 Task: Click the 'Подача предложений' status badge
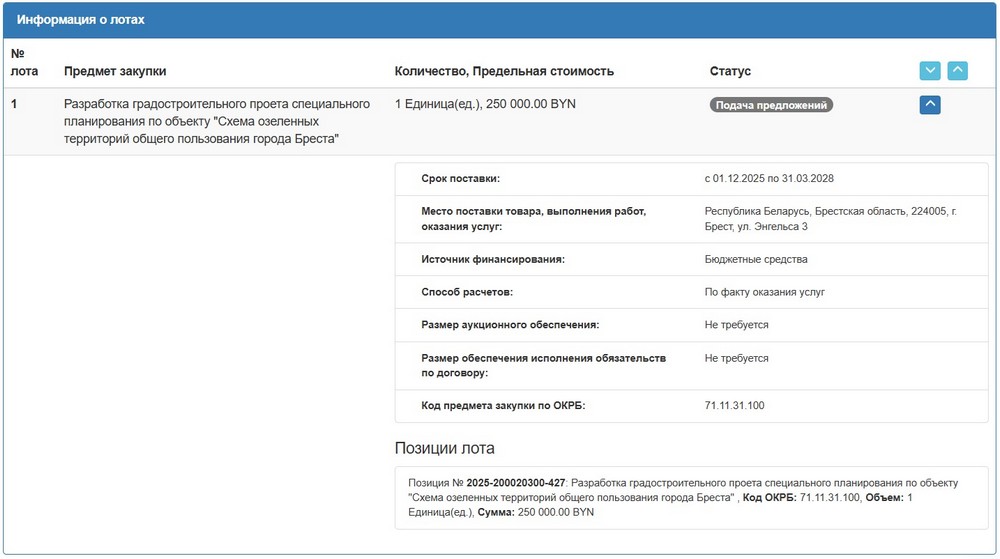click(771, 105)
